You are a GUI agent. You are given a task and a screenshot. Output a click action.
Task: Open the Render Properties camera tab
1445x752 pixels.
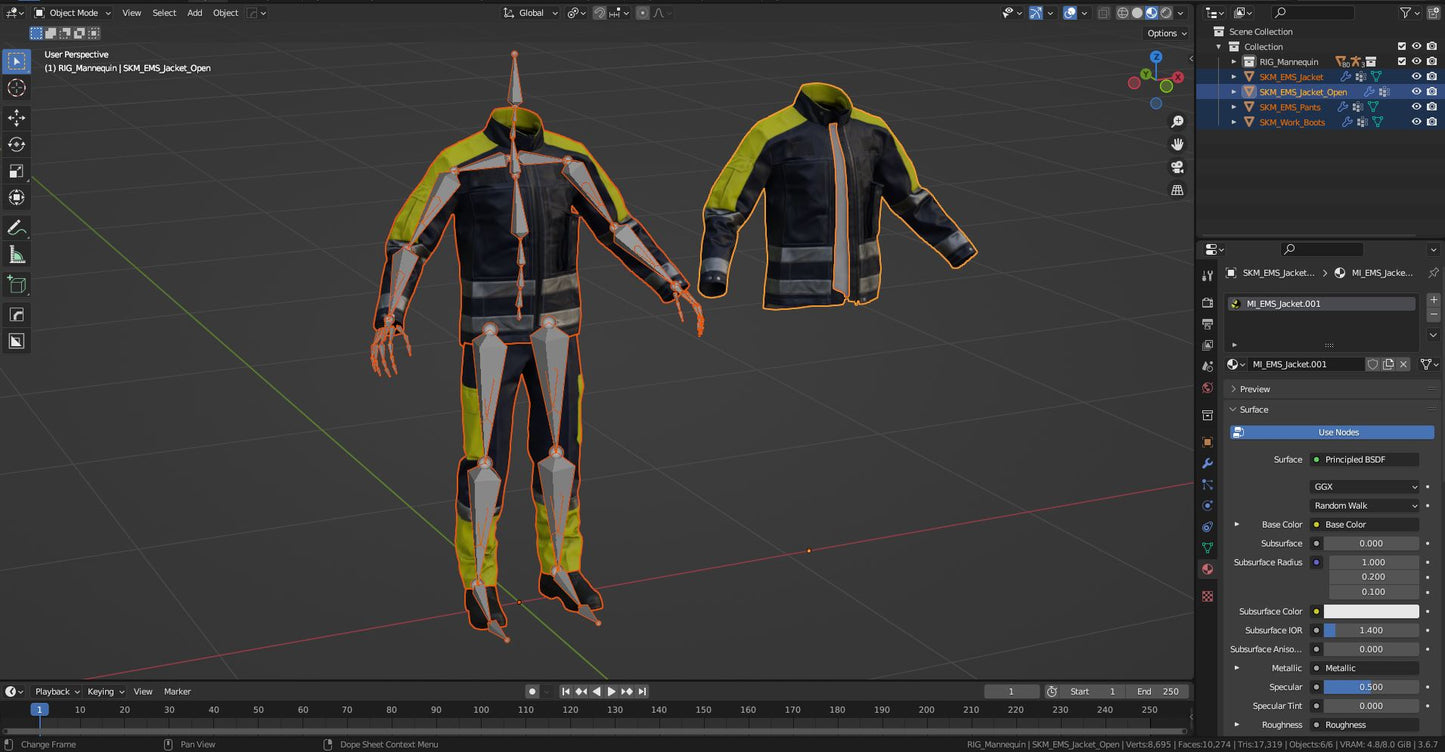tap(1207, 302)
